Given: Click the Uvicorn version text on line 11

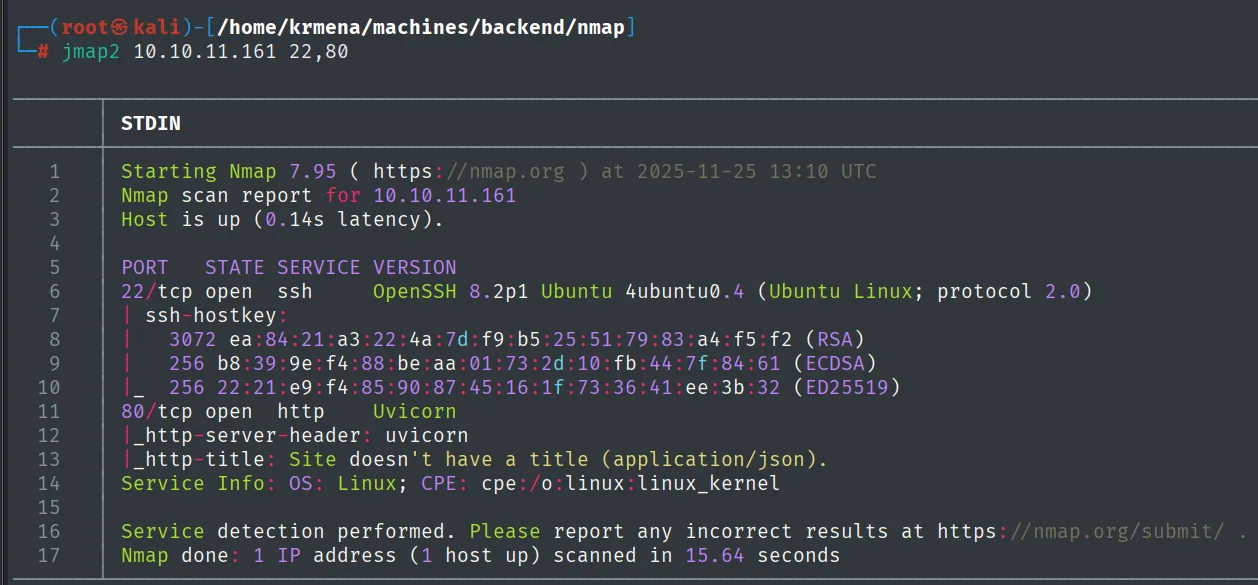Looking at the screenshot, I should pos(415,411).
